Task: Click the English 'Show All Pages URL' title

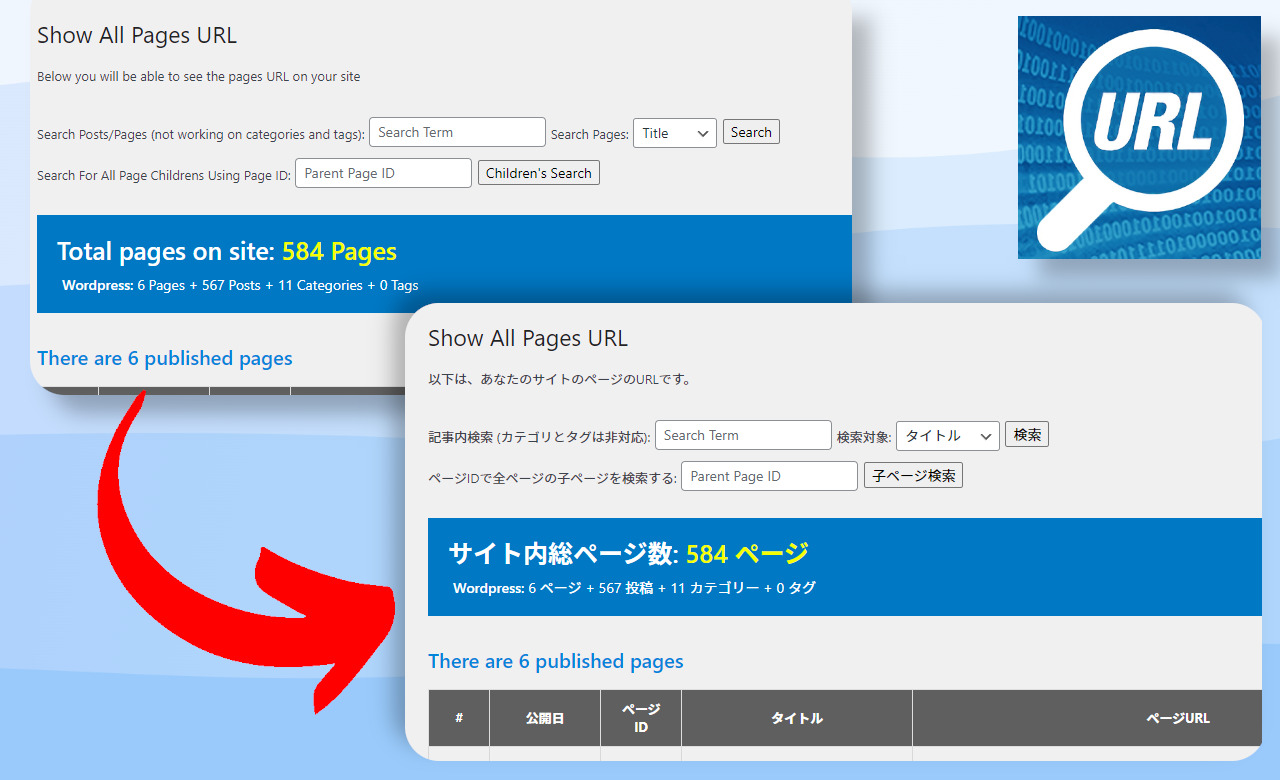Action: coord(137,35)
